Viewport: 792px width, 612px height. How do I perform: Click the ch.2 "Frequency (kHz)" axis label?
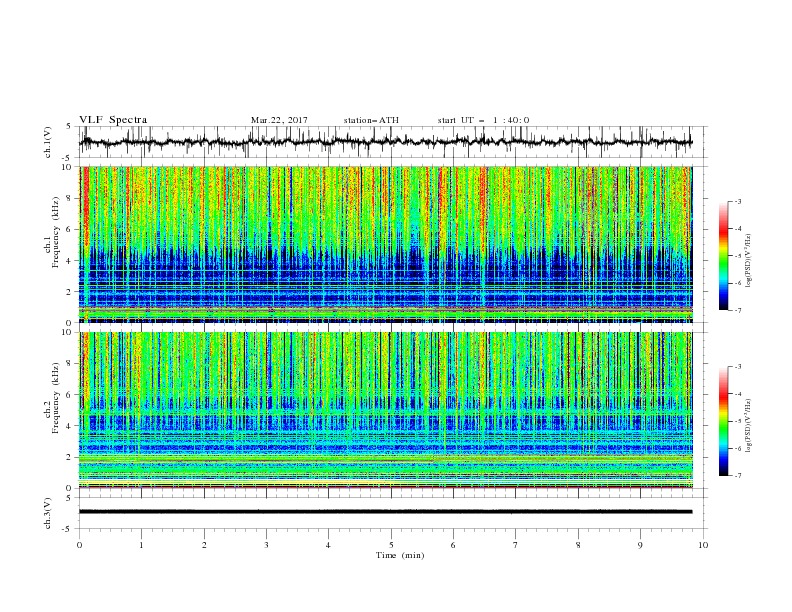55,398
